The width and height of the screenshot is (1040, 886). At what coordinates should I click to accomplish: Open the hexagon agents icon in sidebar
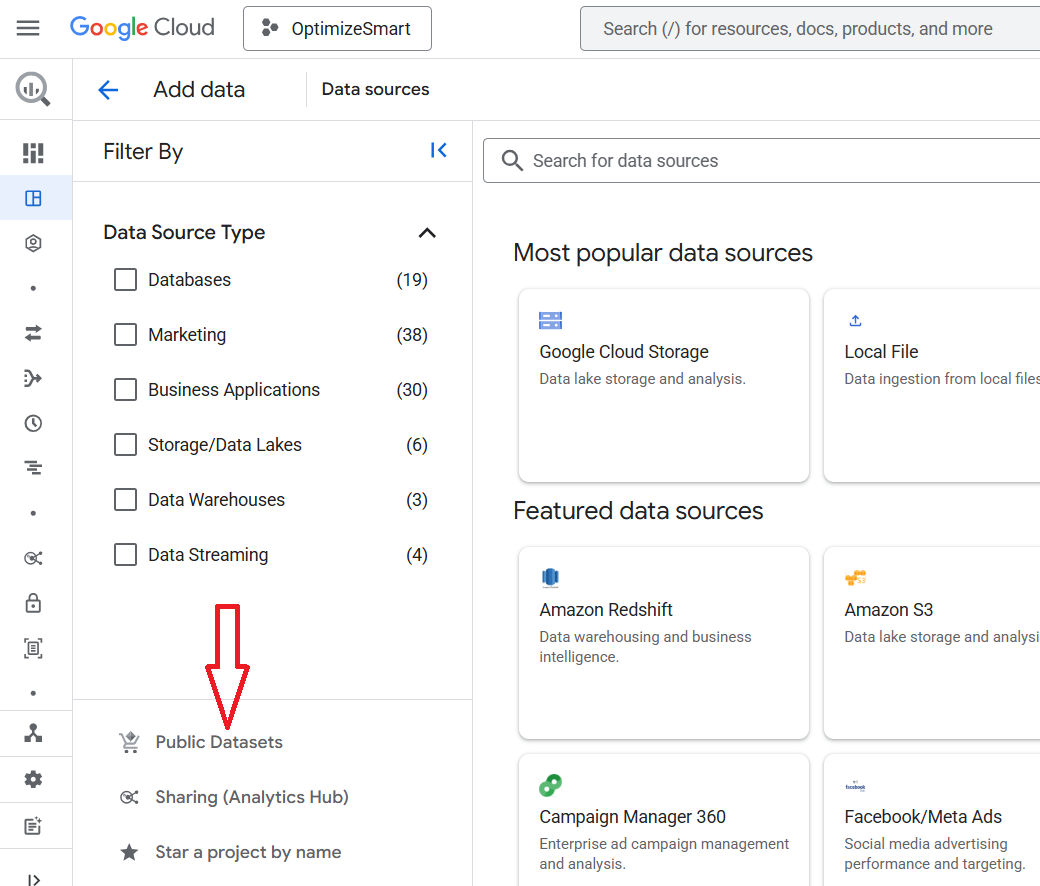pyautogui.click(x=33, y=243)
